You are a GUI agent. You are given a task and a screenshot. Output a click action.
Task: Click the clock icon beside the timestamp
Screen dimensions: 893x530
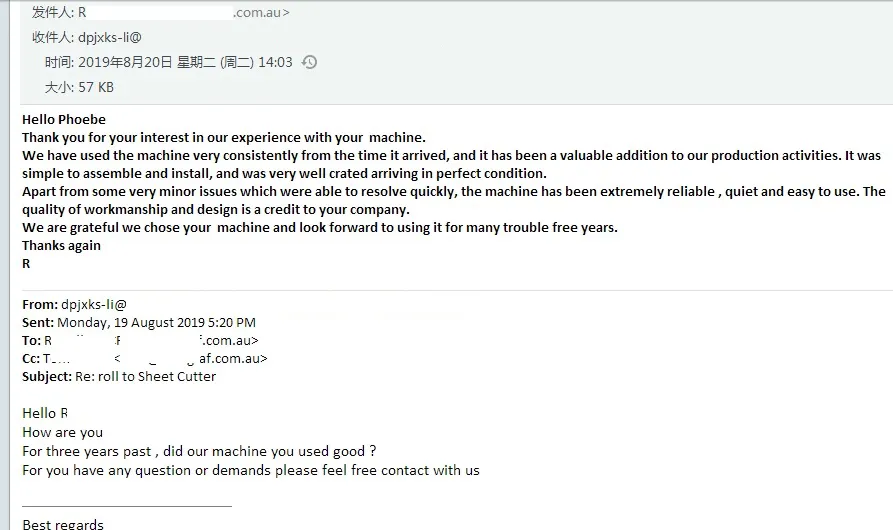(x=310, y=62)
